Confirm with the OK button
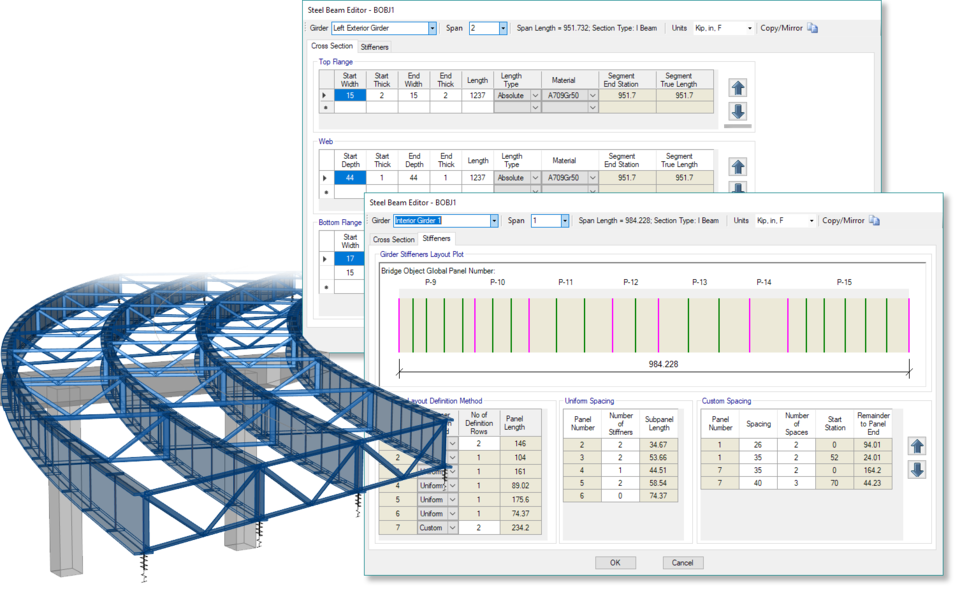This screenshot has height=589, width=960. tap(615, 563)
